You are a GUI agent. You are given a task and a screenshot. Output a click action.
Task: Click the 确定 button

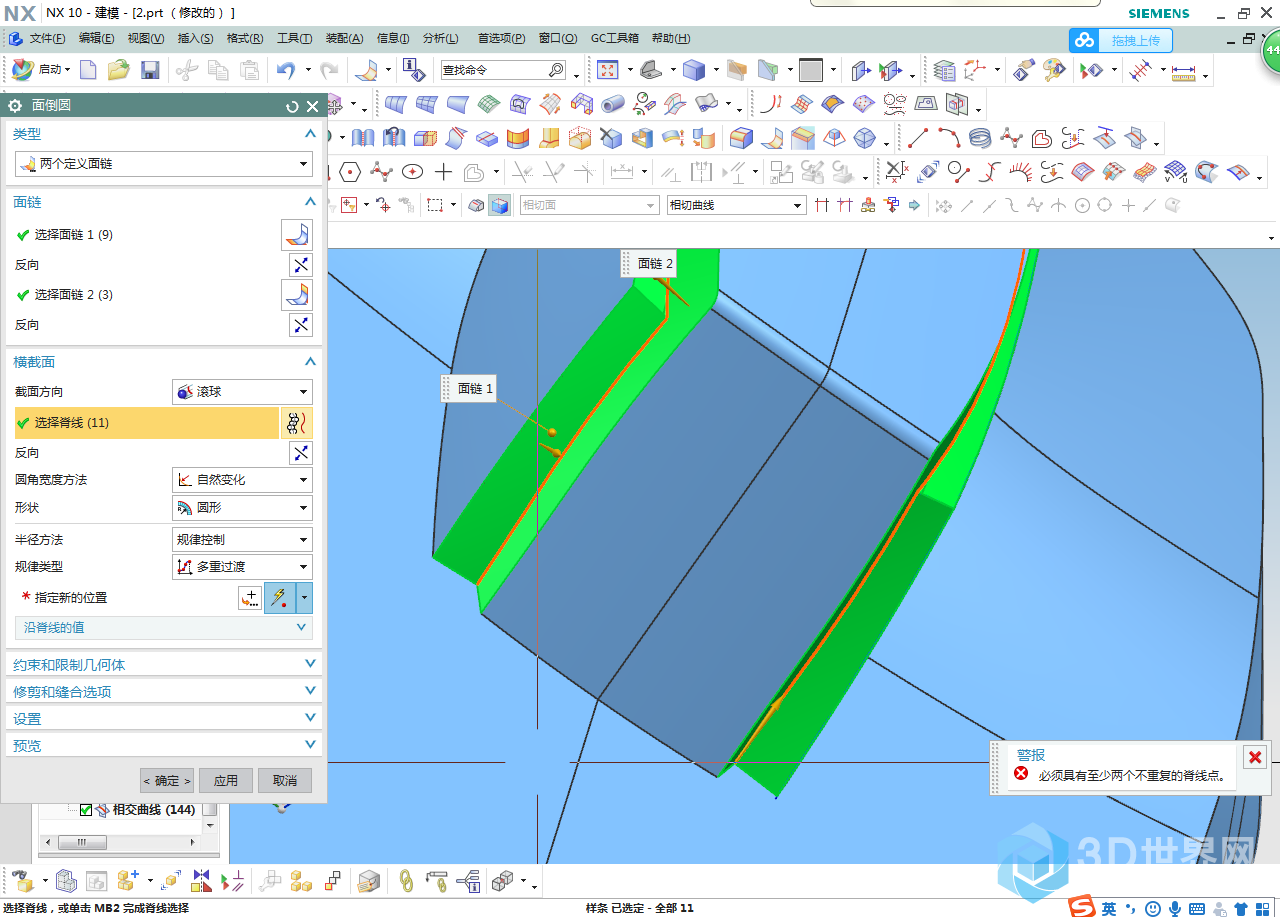167,781
